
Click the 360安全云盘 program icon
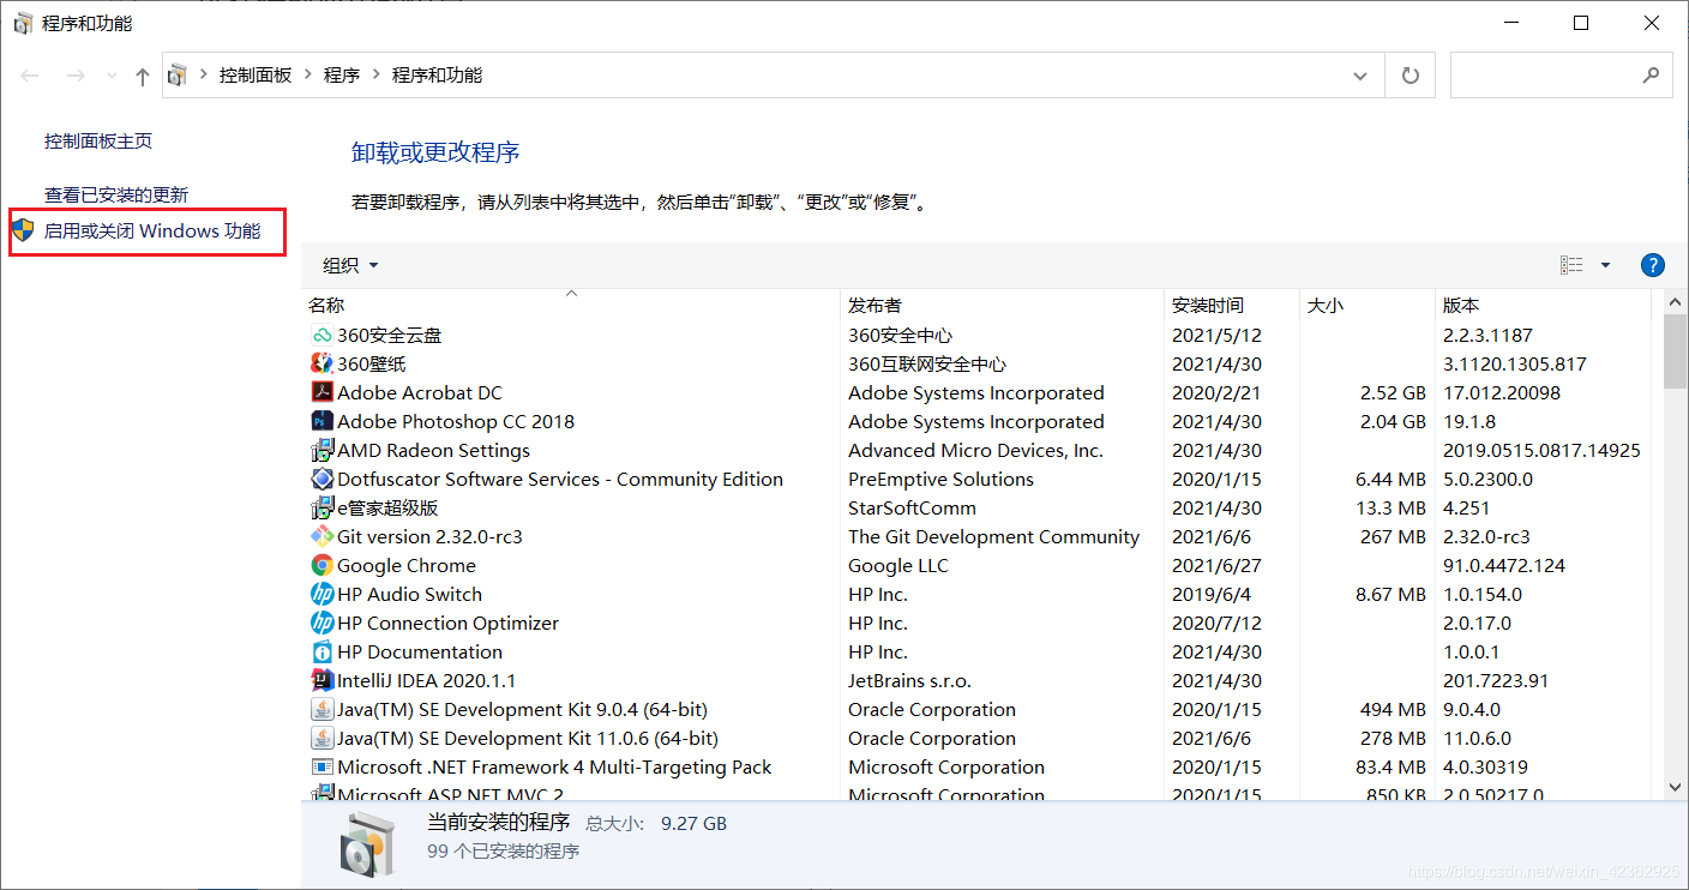point(322,335)
